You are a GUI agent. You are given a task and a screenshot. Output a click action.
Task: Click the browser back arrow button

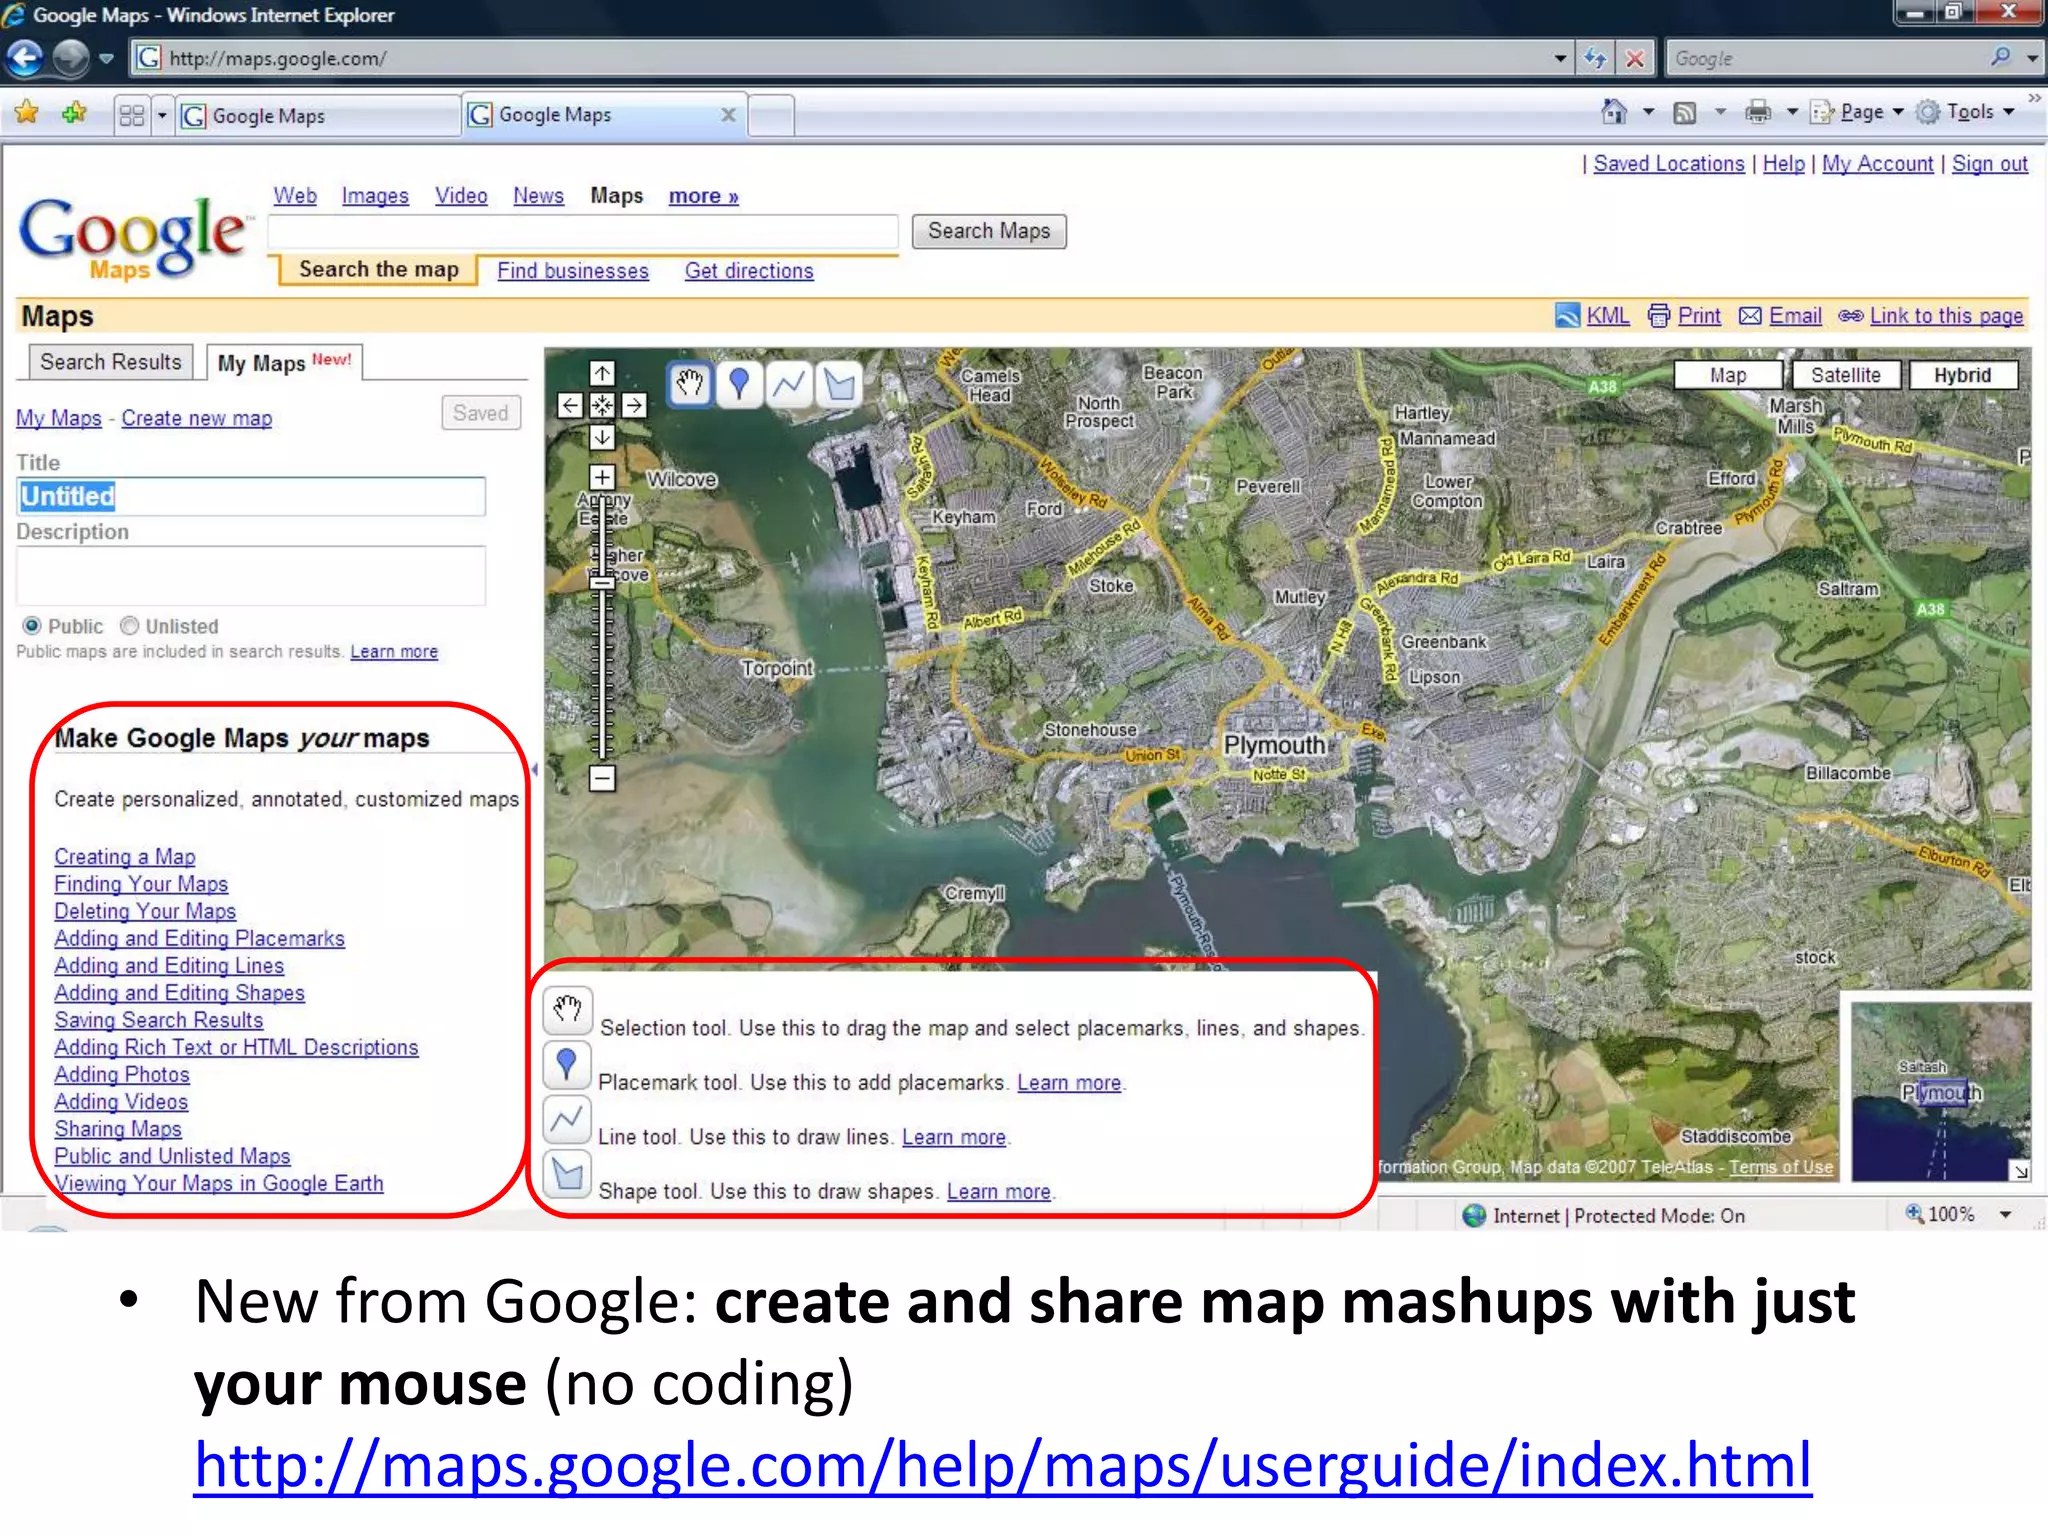(x=26, y=58)
